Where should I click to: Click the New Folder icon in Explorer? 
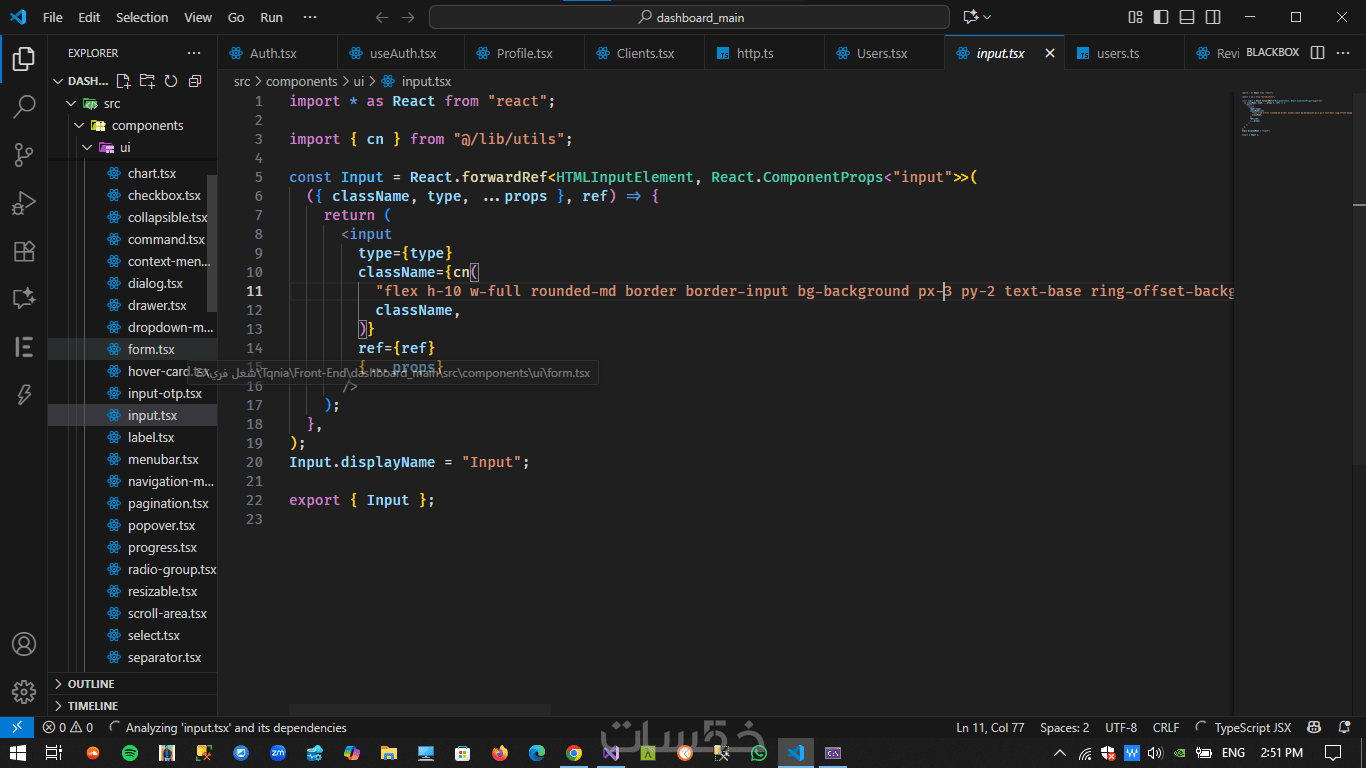(147, 81)
